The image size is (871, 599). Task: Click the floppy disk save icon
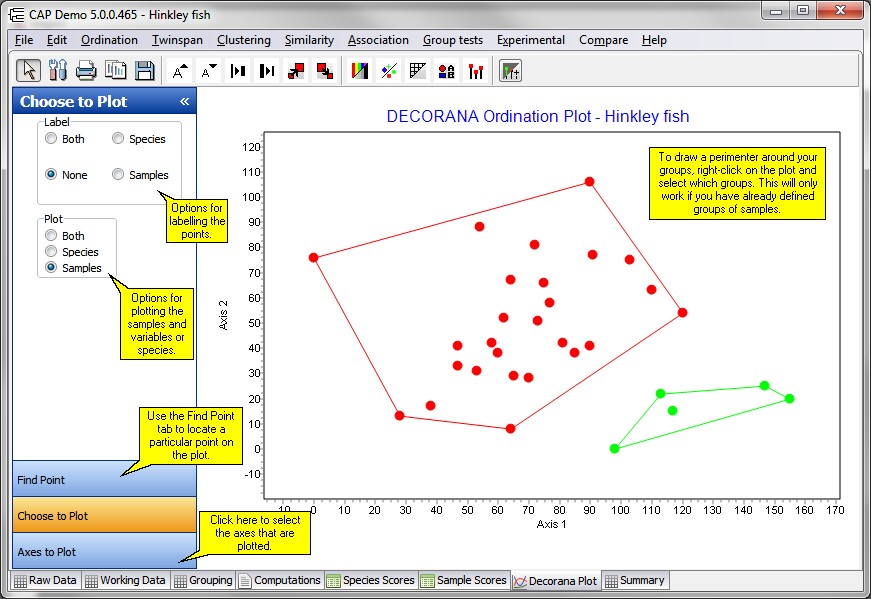coord(144,71)
